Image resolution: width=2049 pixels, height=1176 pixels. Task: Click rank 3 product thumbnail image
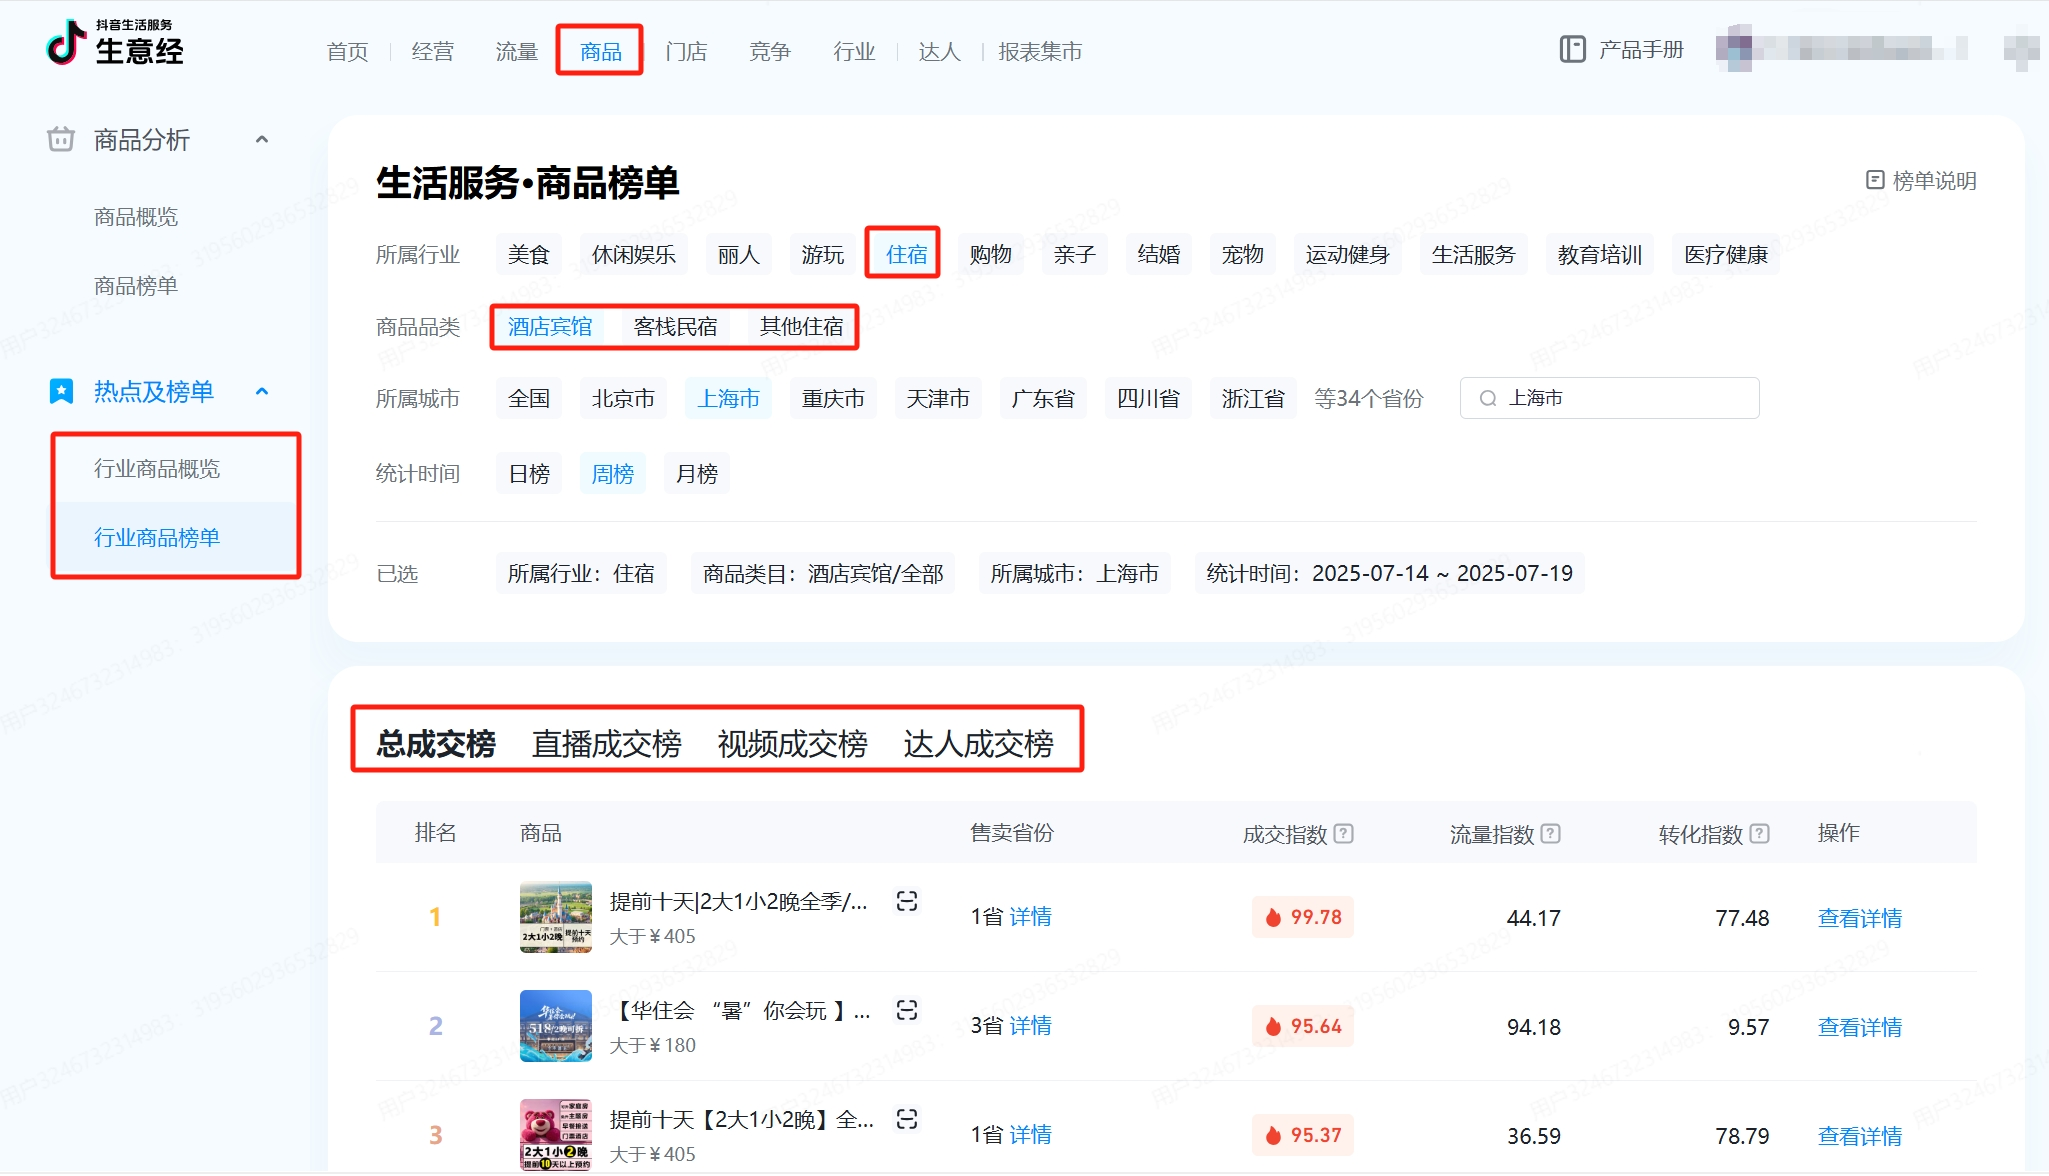[555, 1135]
